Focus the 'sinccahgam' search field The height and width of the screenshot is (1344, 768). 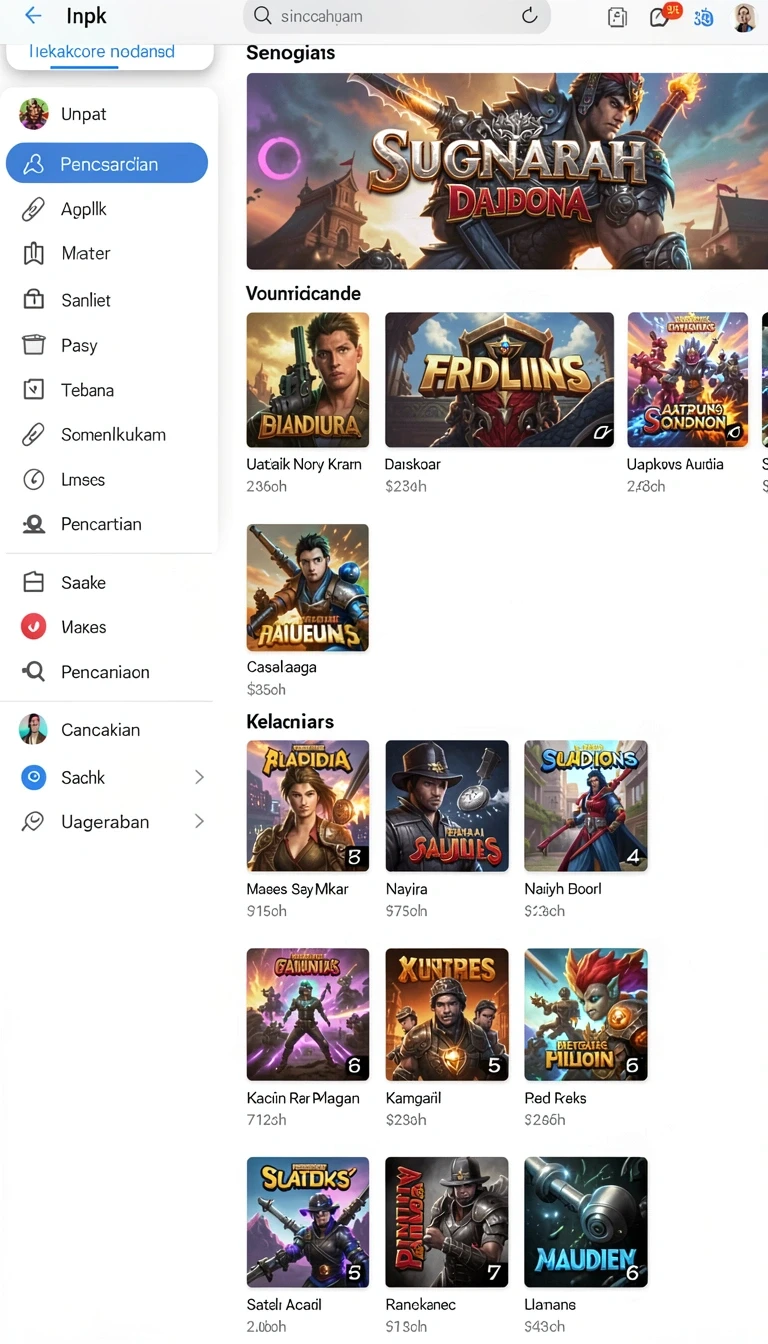(397, 16)
